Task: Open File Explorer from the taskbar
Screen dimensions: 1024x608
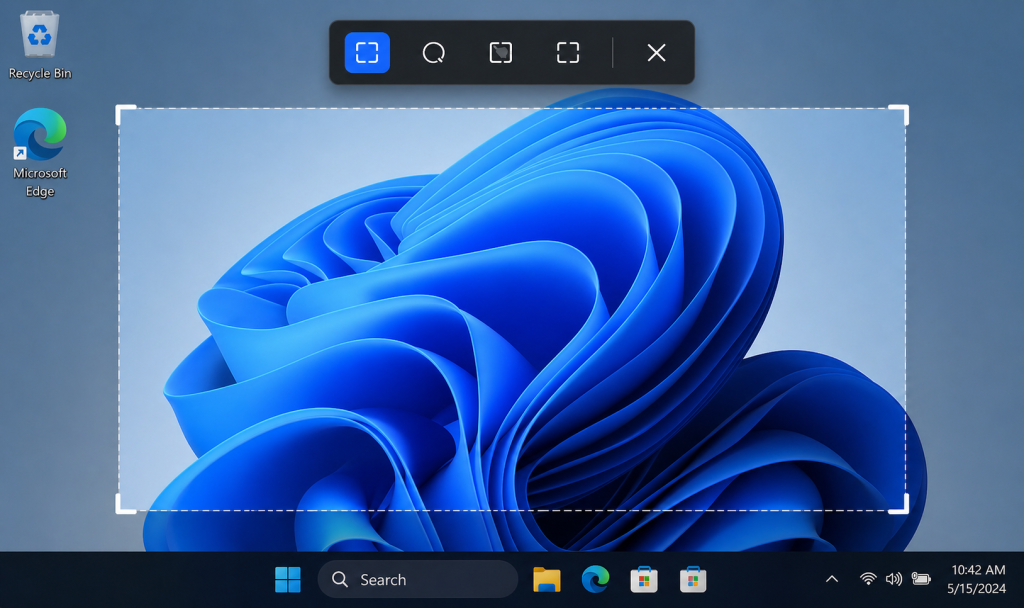Action: click(x=546, y=579)
